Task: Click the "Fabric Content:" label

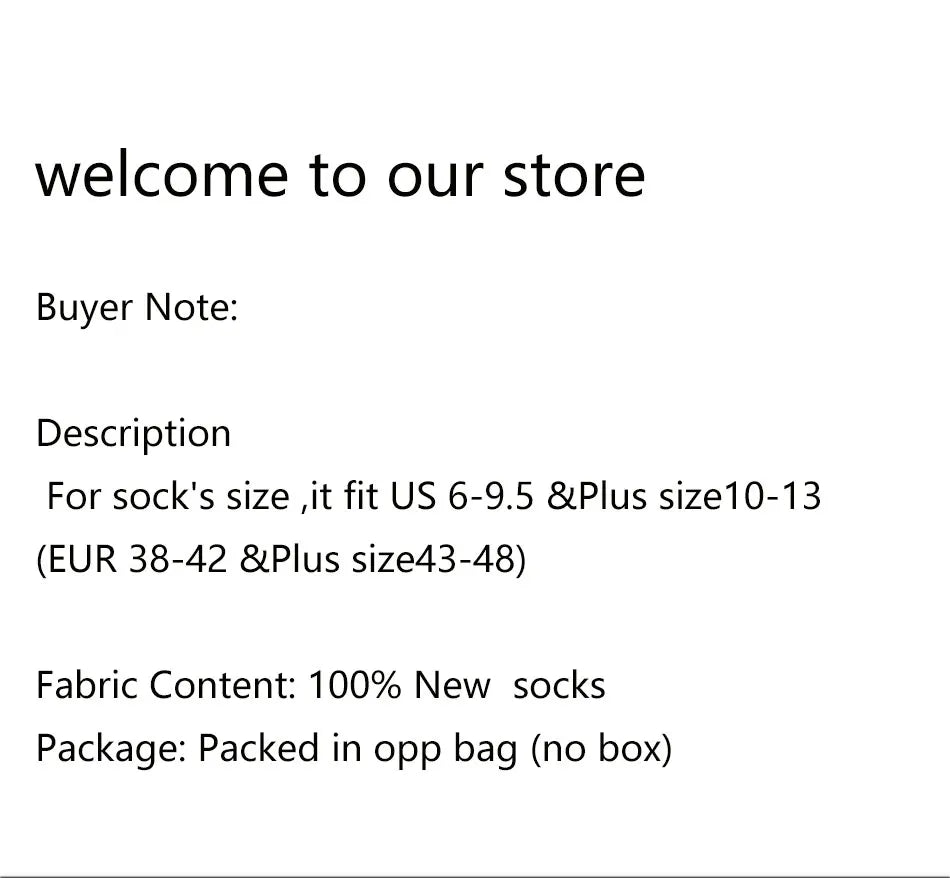Action: pyautogui.click(x=165, y=686)
